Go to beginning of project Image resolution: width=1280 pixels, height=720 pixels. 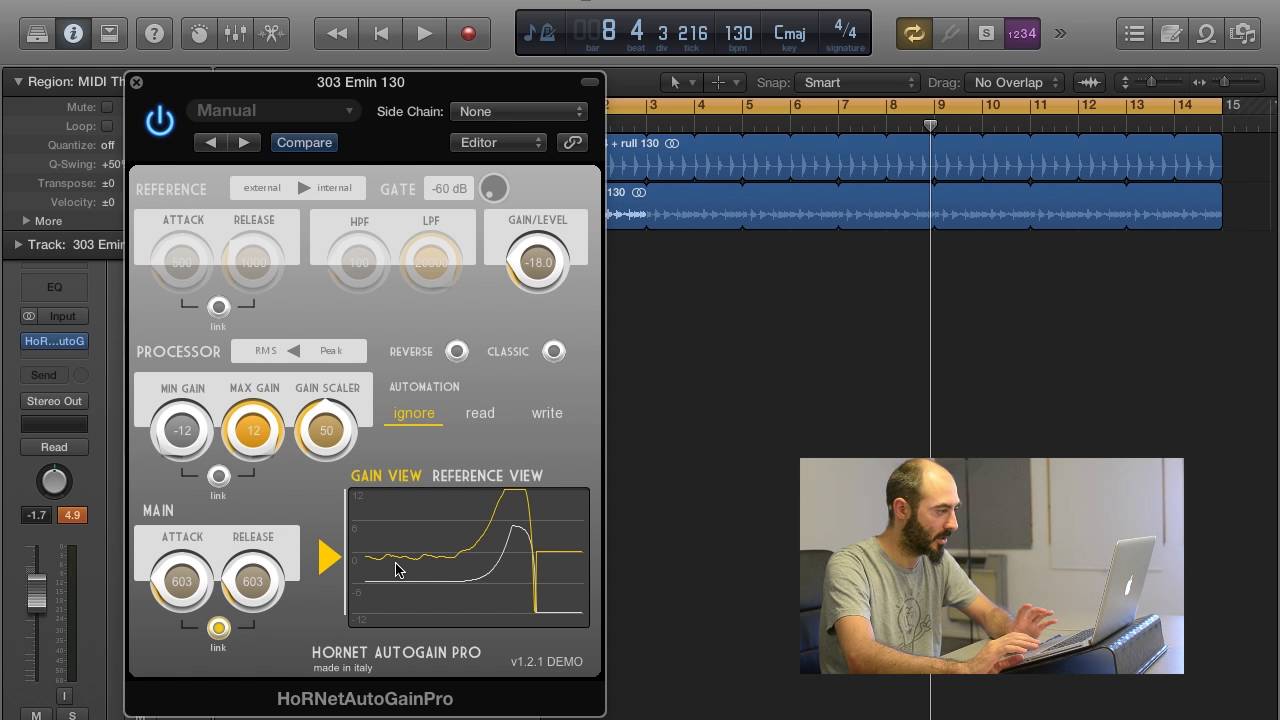pyautogui.click(x=381, y=33)
